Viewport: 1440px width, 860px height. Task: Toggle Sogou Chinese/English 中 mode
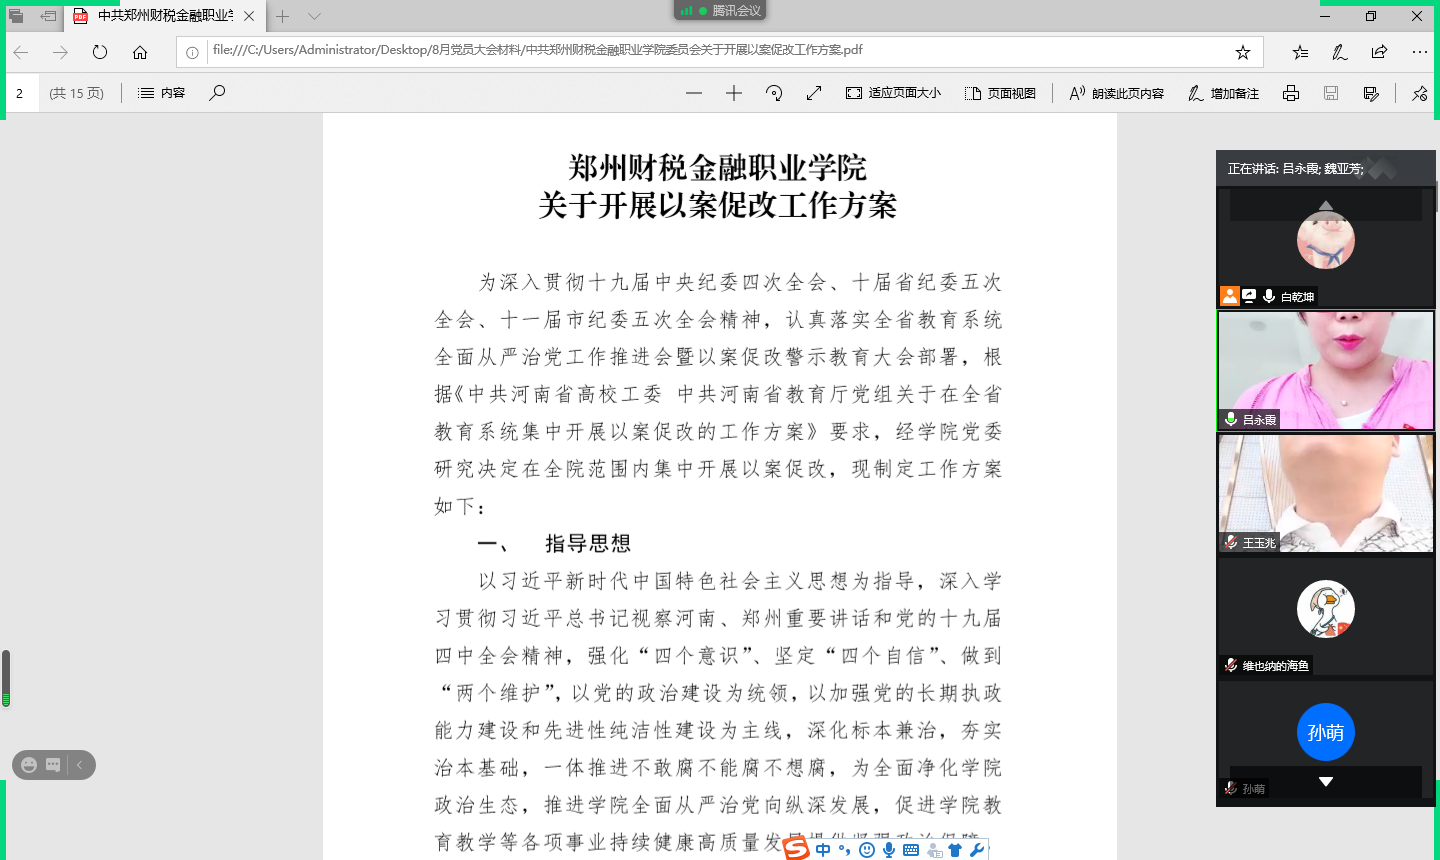point(823,850)
